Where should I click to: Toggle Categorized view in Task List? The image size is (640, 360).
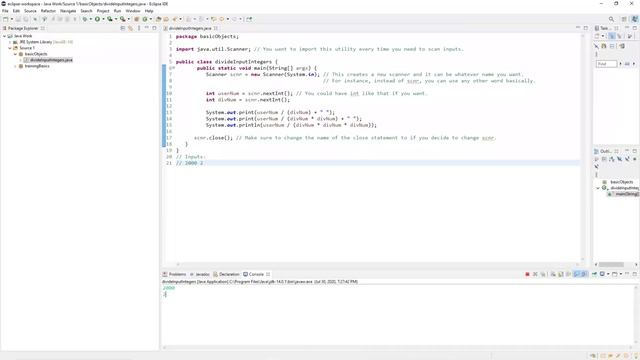(611, 36)
